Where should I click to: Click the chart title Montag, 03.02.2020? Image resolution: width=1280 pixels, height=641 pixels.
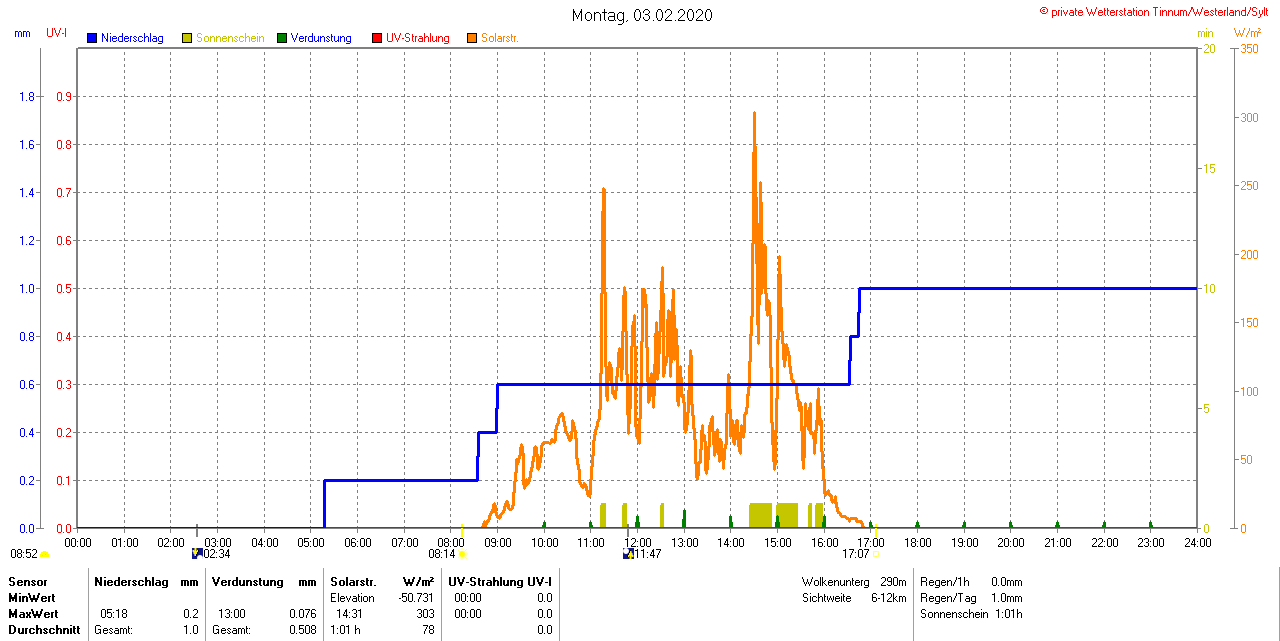click(x=642, y=15)
